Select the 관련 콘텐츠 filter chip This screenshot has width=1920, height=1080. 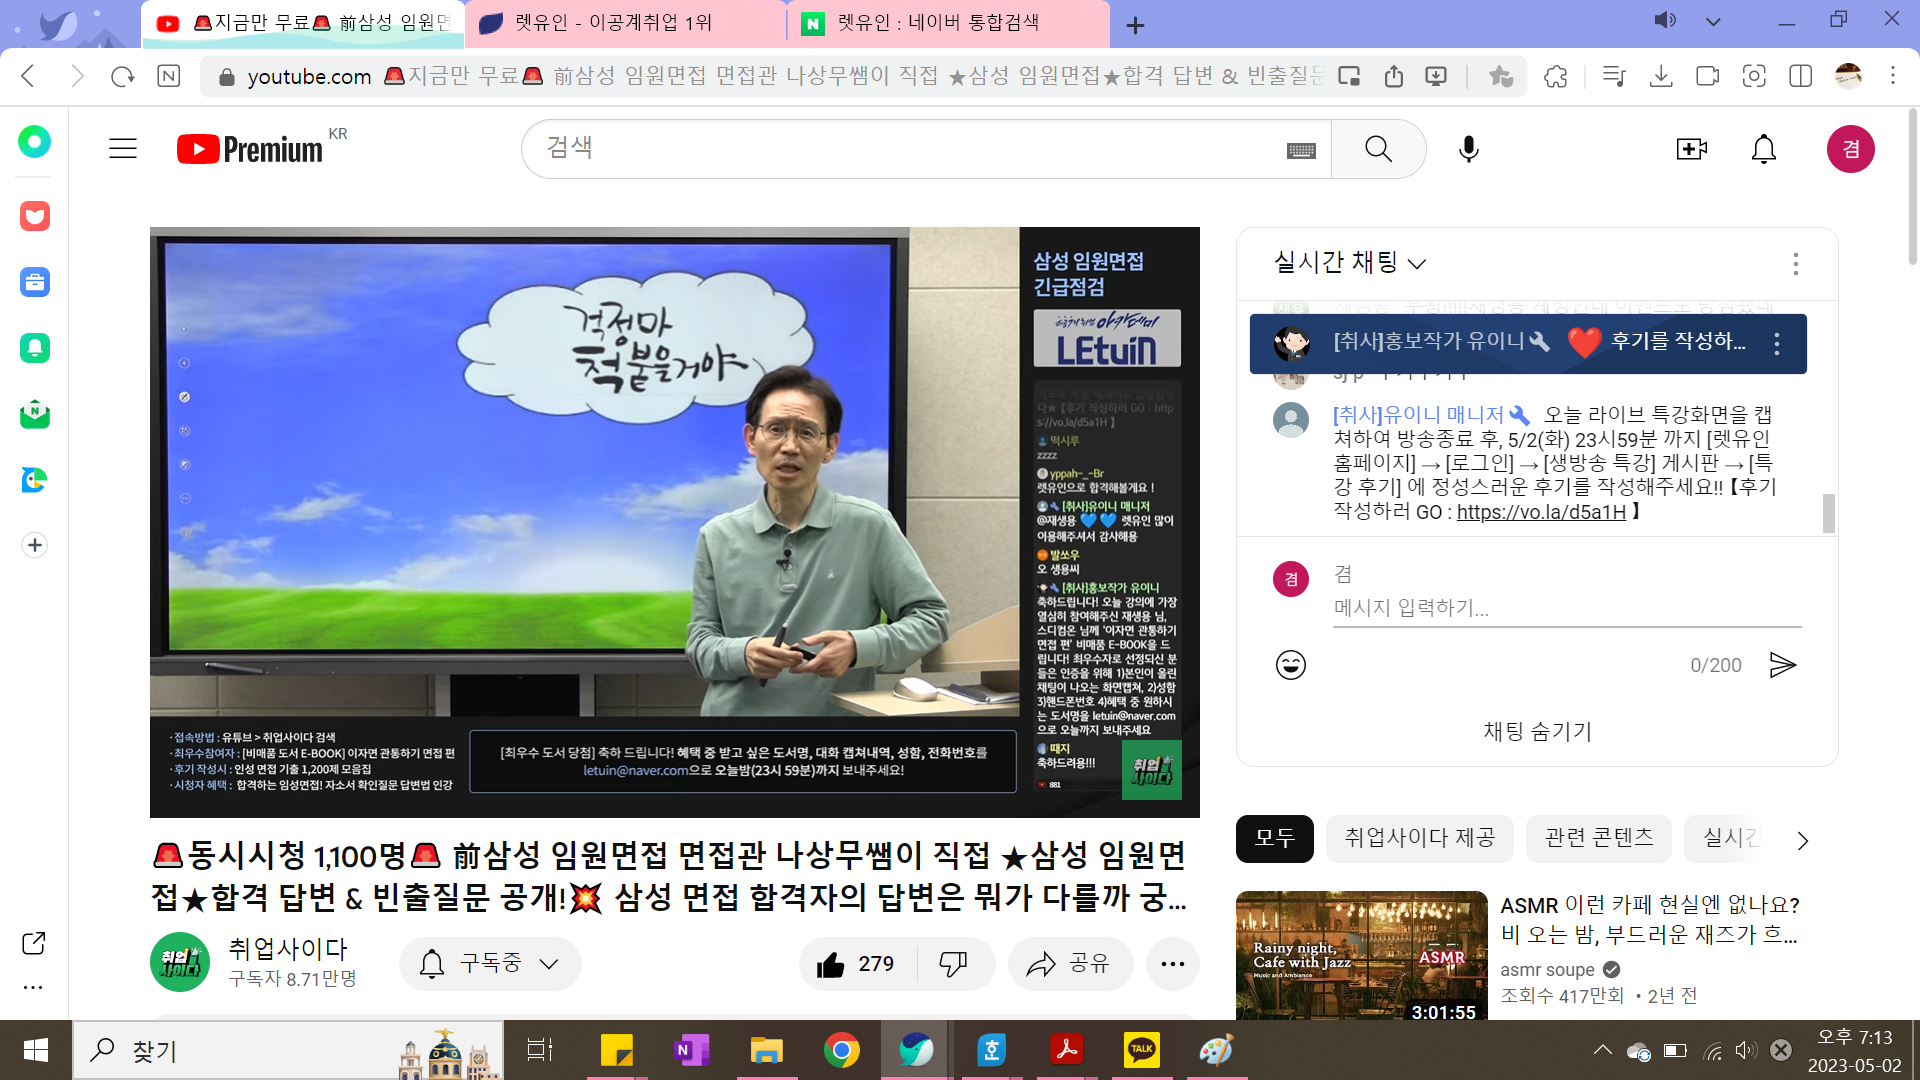[1598, 838]
